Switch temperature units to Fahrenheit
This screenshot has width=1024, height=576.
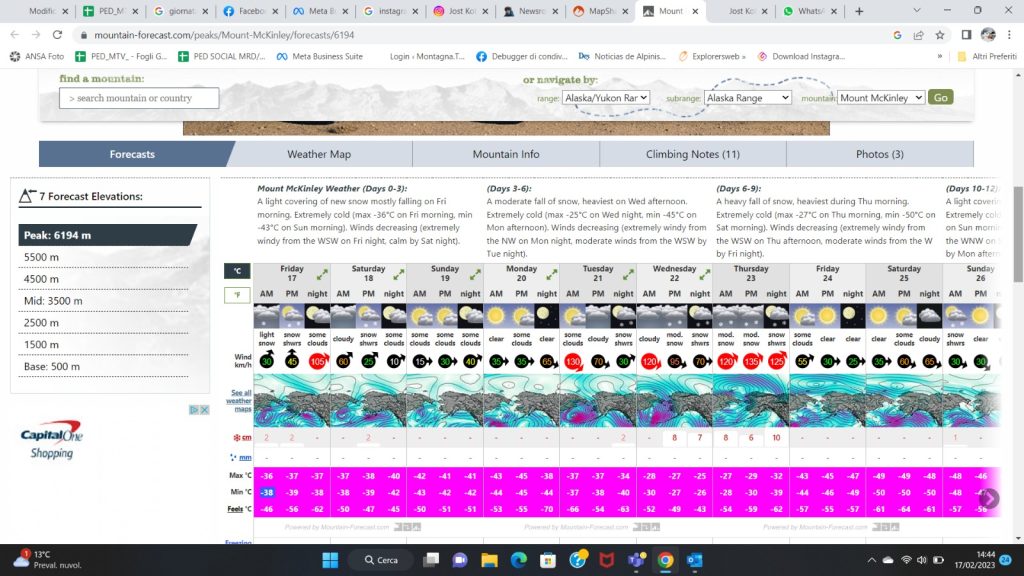(237, 293)
